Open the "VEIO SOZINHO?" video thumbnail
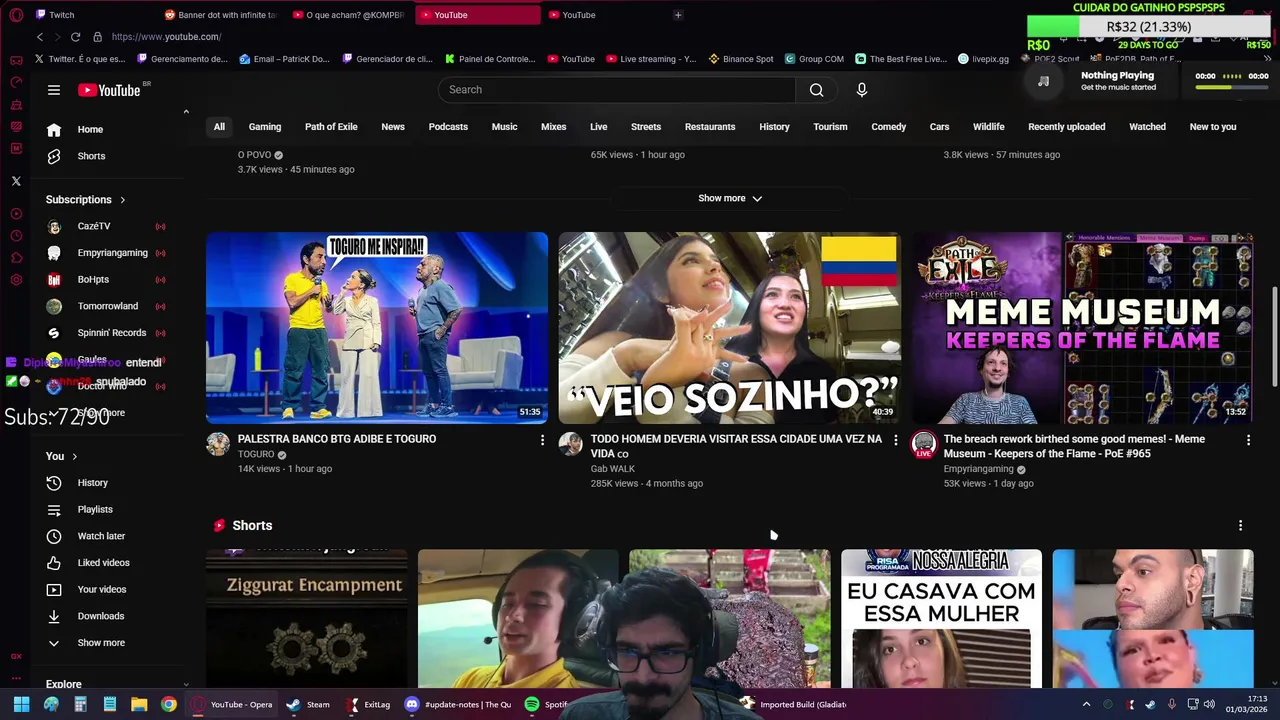The image size is (1280, 720). (729, 328)
